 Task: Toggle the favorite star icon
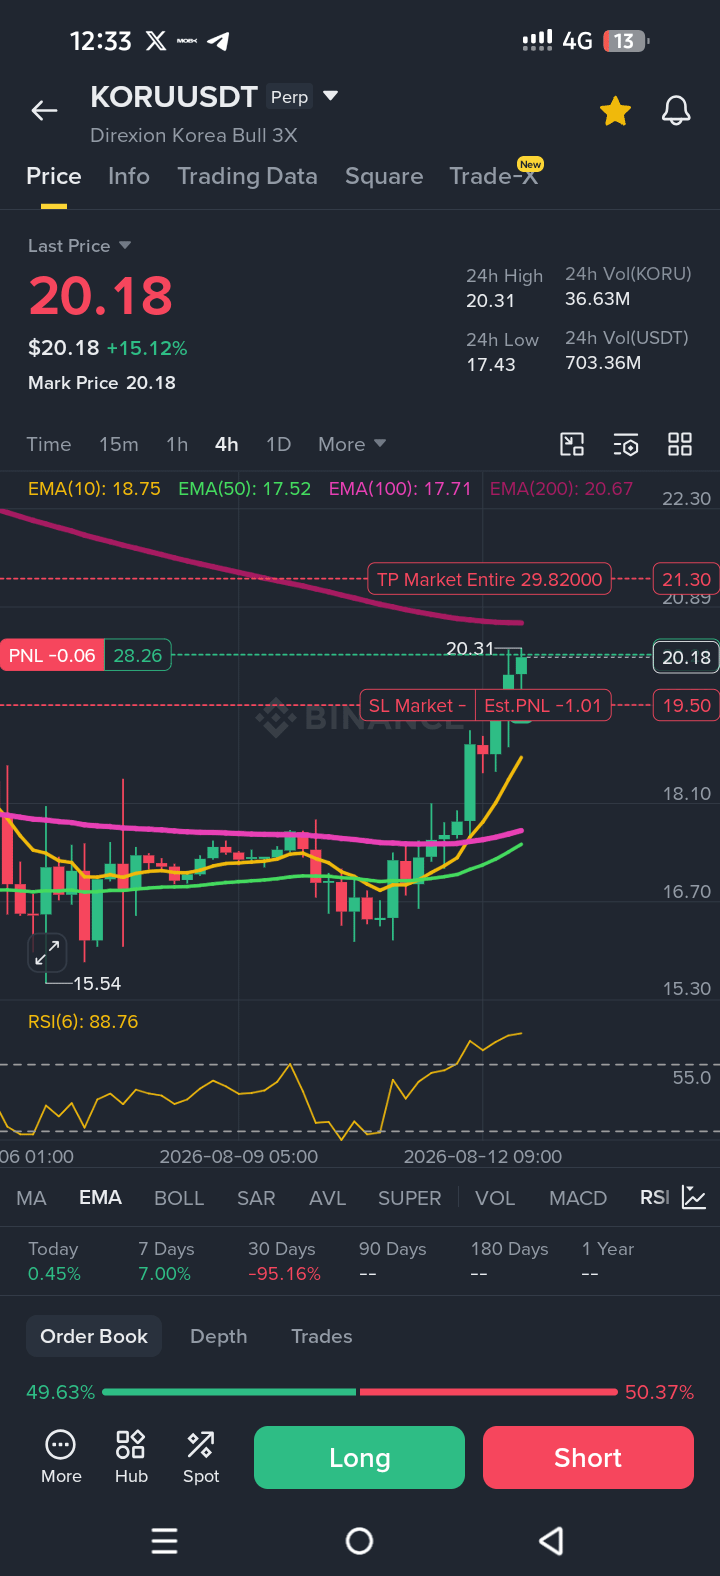tap(615, 111)
